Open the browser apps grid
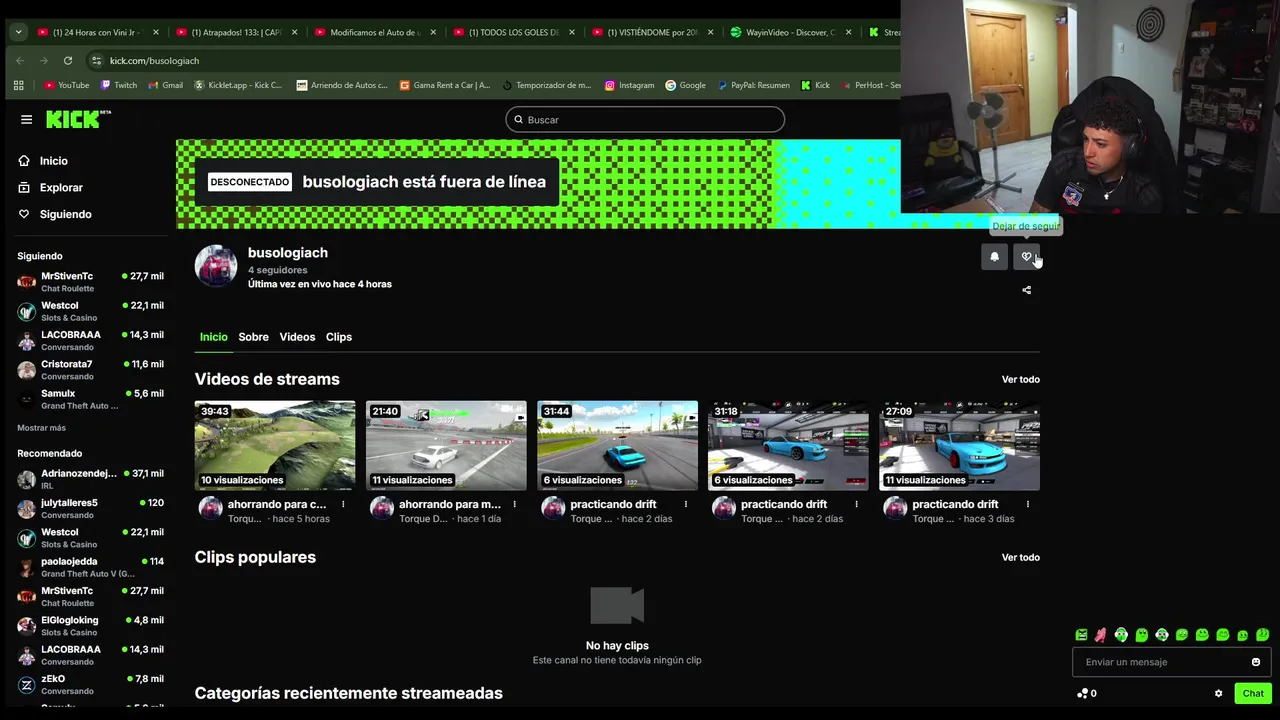 [18, 85]
